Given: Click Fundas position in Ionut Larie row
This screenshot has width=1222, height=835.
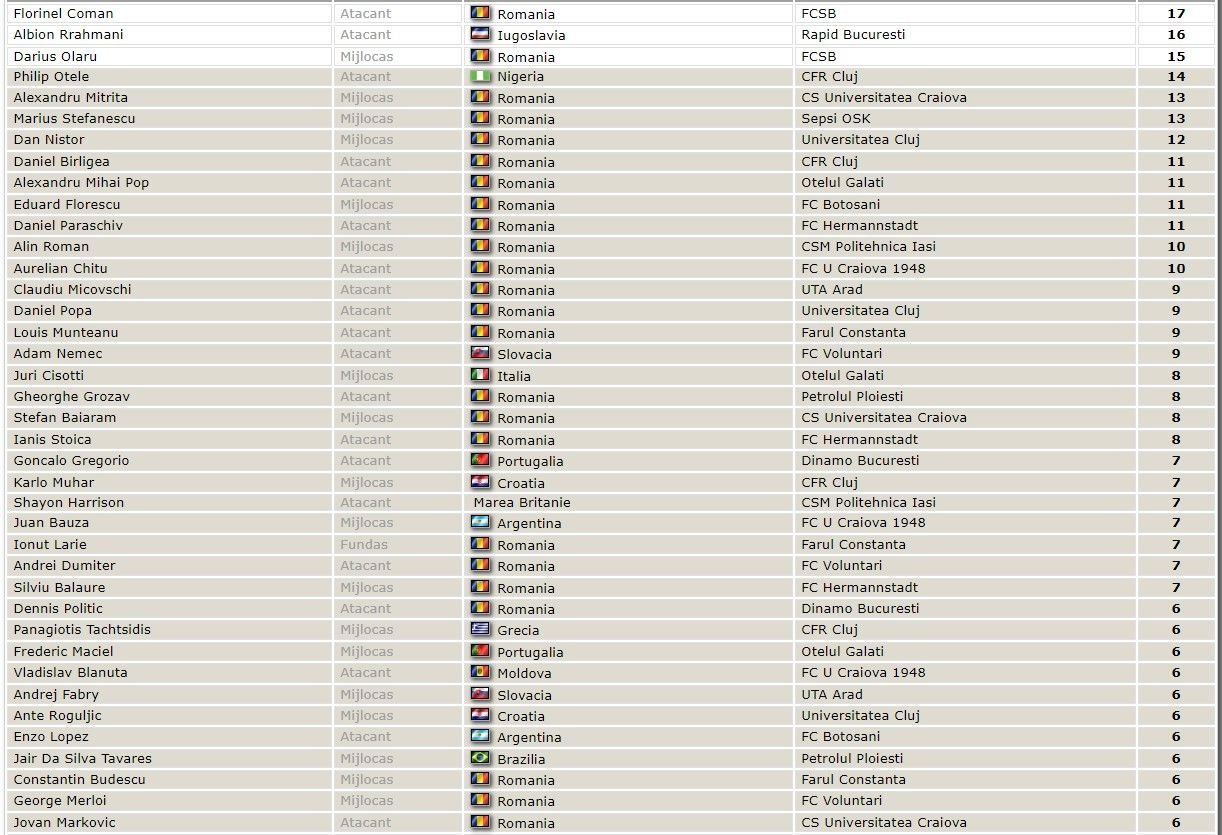Looking at the screenshot, I should coord(364,544).
